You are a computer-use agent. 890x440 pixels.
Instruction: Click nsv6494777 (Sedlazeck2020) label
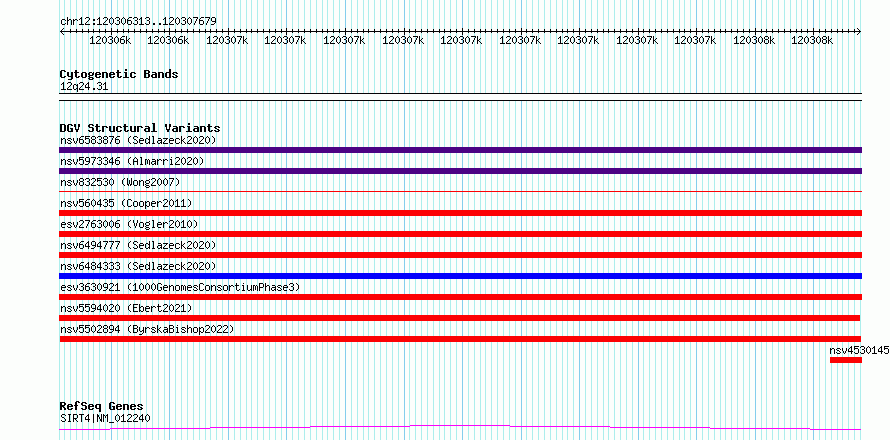point(138,245)
